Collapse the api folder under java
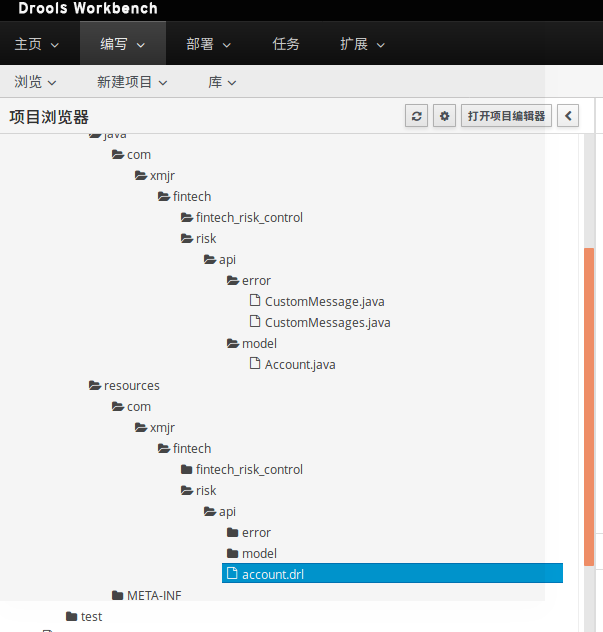This screenshot has height=632, width=603. coord(220,260)
